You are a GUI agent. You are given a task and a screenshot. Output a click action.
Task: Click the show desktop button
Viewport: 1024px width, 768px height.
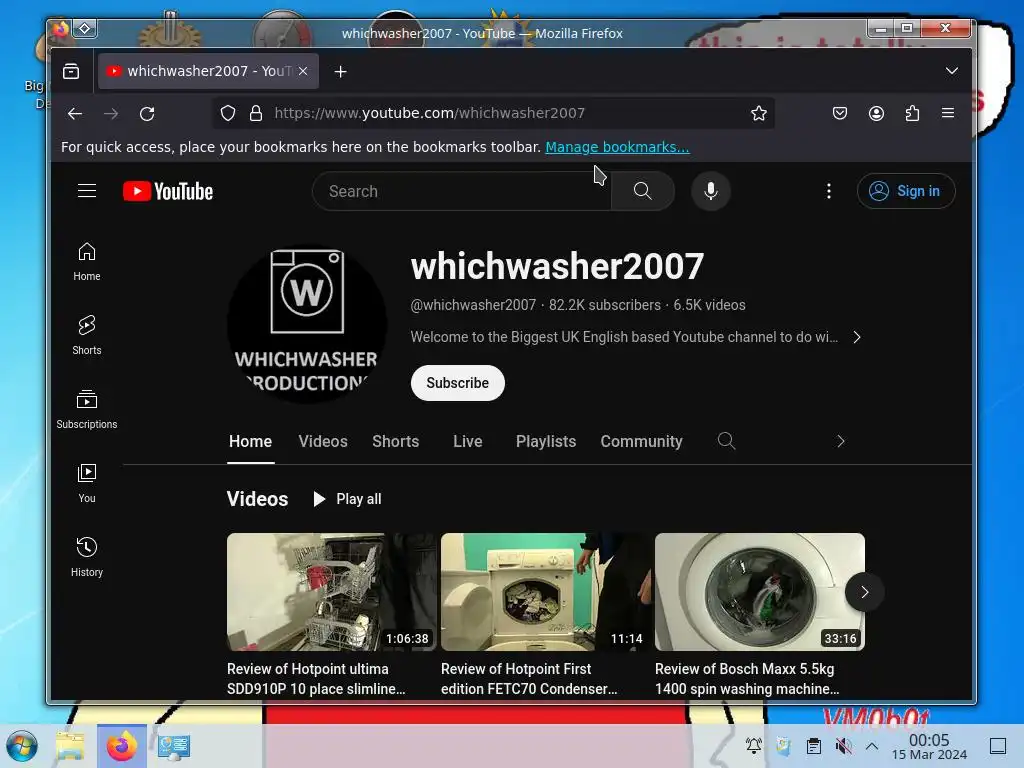tap(998, 746)
